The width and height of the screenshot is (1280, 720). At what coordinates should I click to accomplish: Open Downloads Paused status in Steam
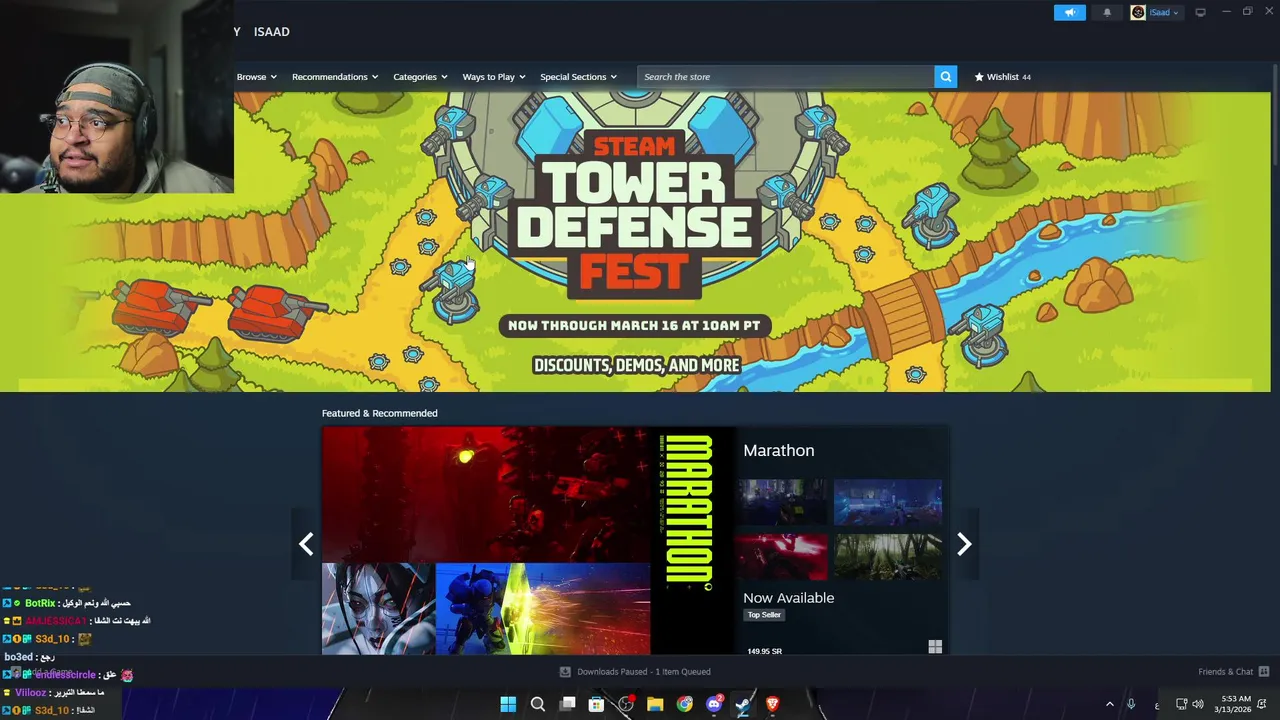coord(644,672)
